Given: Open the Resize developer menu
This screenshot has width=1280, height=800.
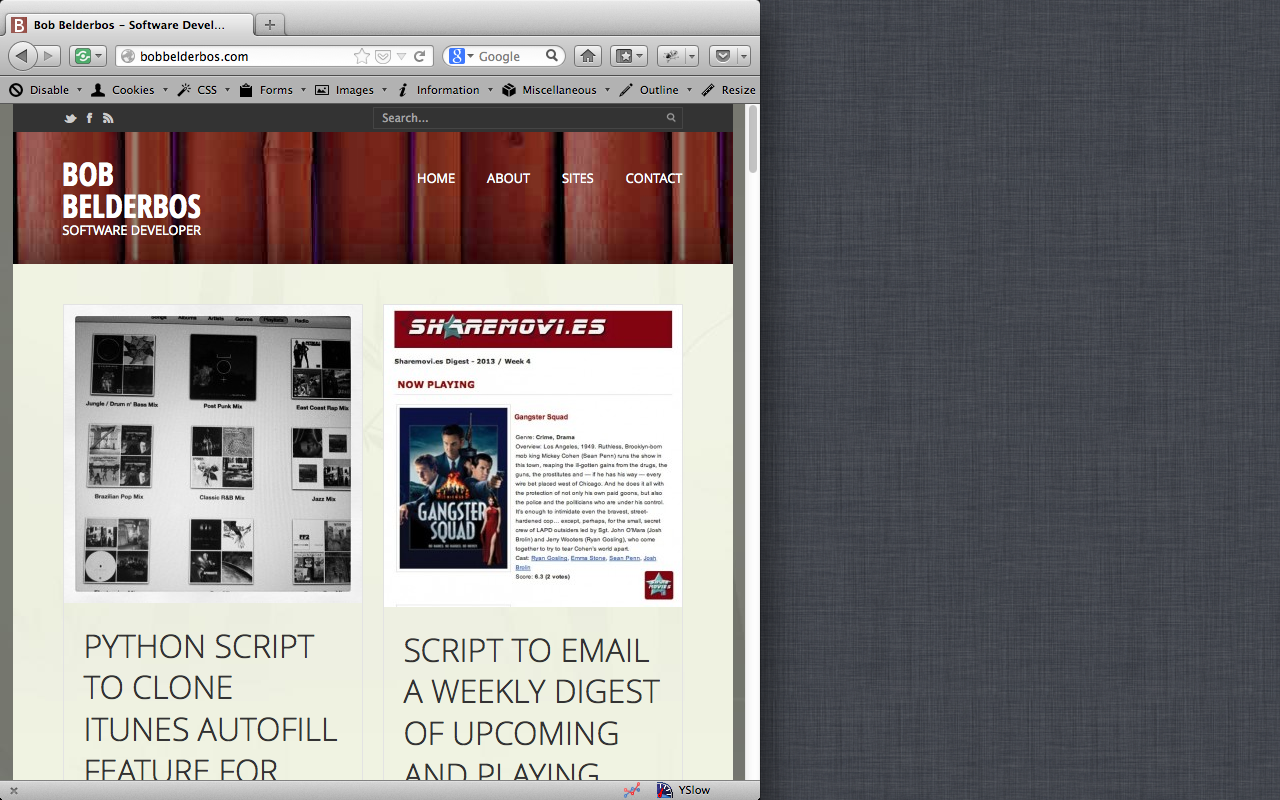Looking at the screenshot, I should [729, 90].
